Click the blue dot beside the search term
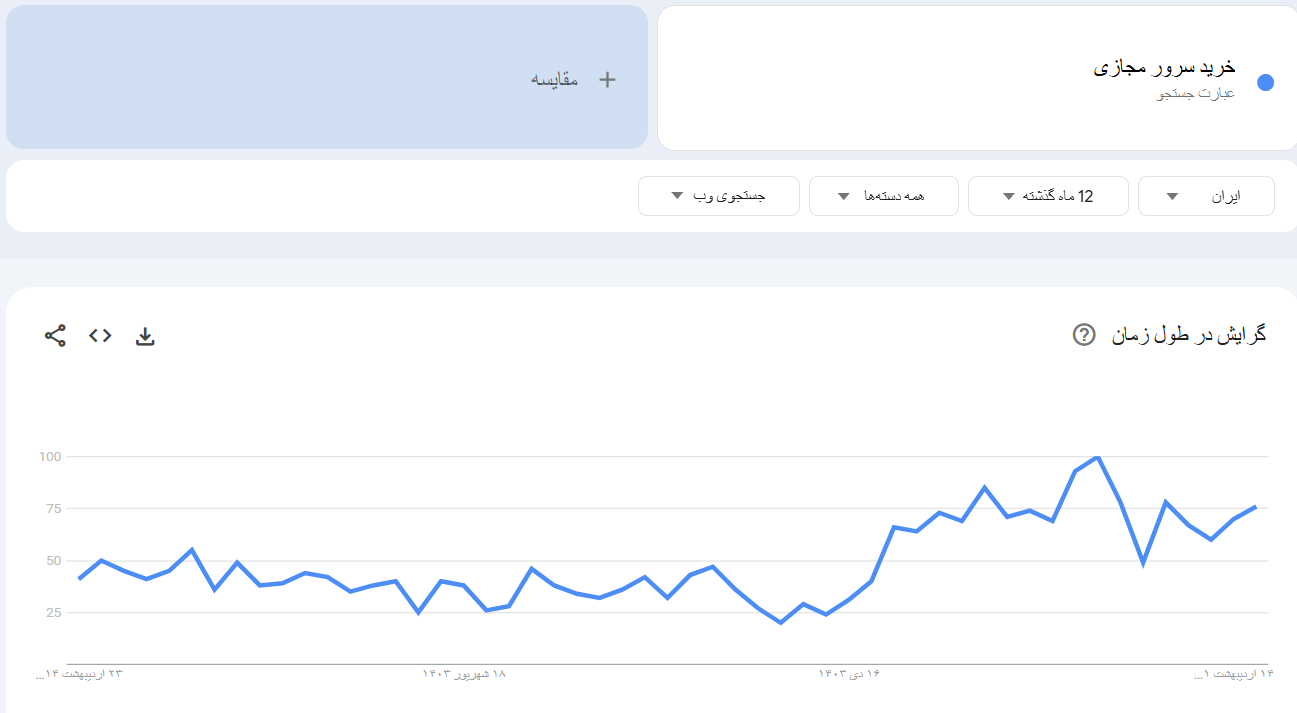This screenshot has width=1297, height=713. (1265, 83)
